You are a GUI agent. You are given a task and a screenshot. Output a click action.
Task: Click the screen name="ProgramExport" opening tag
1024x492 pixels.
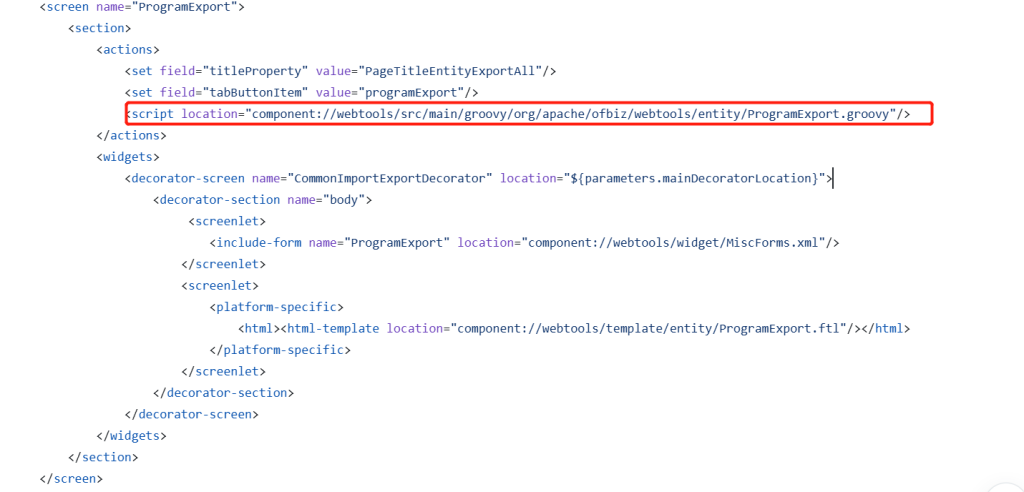pyautogui.click(x=142, y=8)
